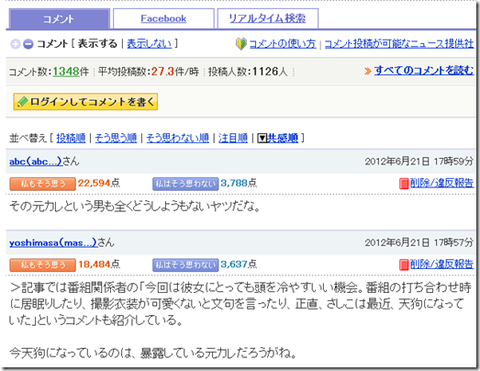This screenshot has height=371, width=480.
Task: Sort comments by そう思う順
Action: pos(116,138)
